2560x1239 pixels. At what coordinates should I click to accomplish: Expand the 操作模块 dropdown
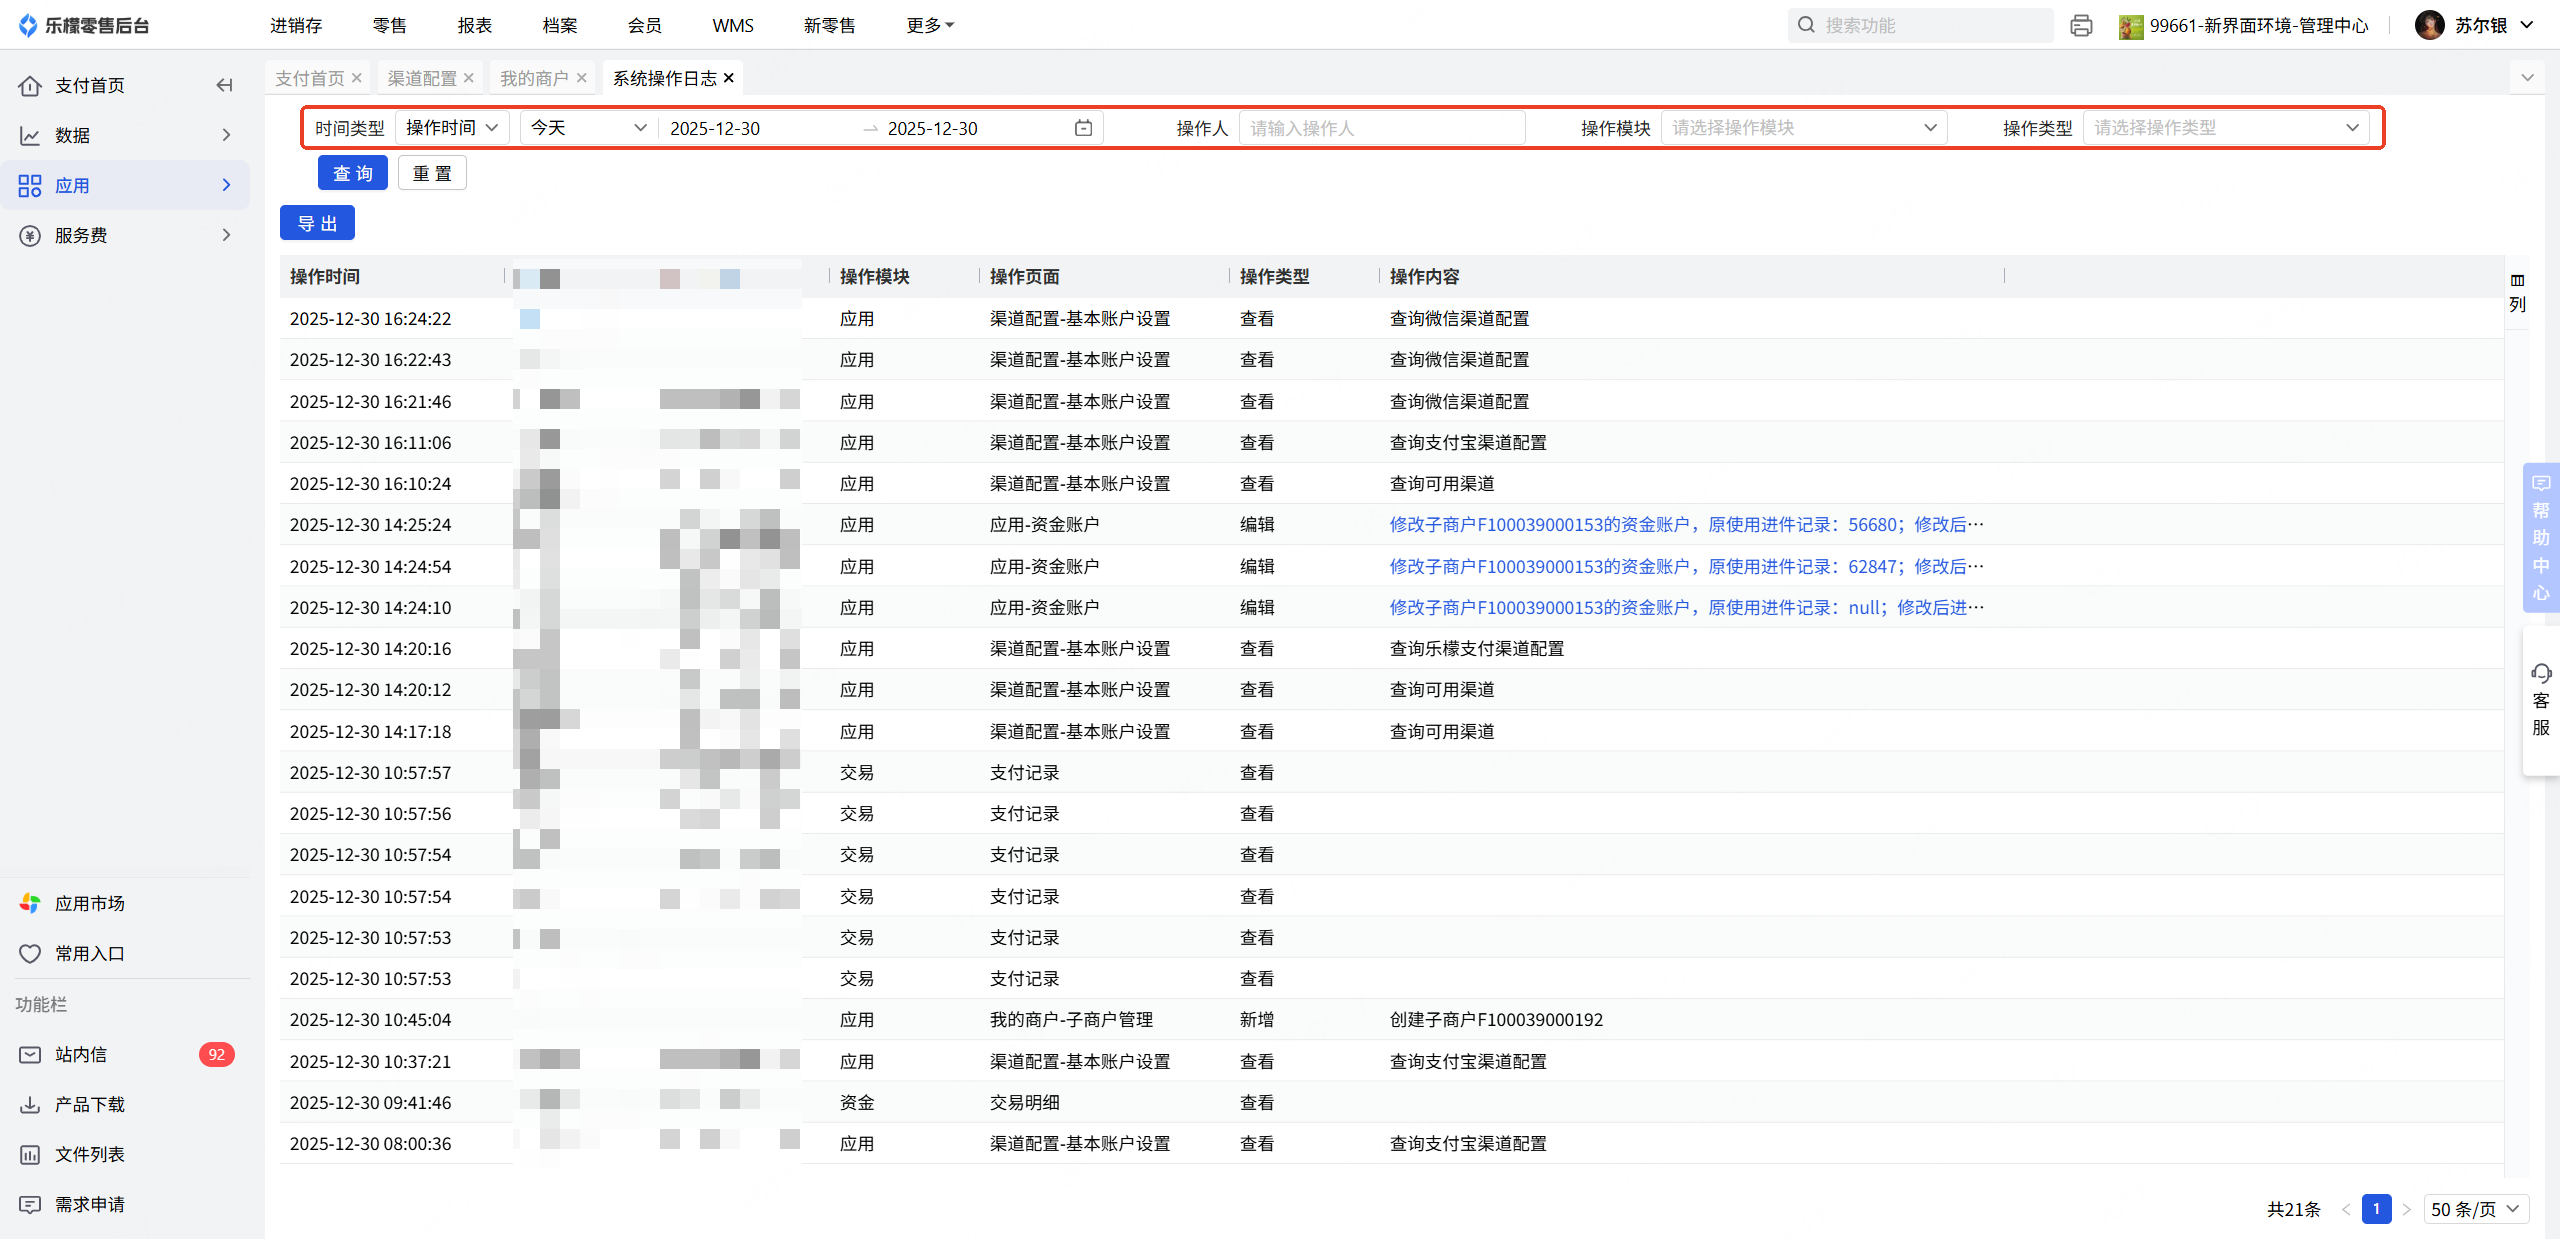1803,128
